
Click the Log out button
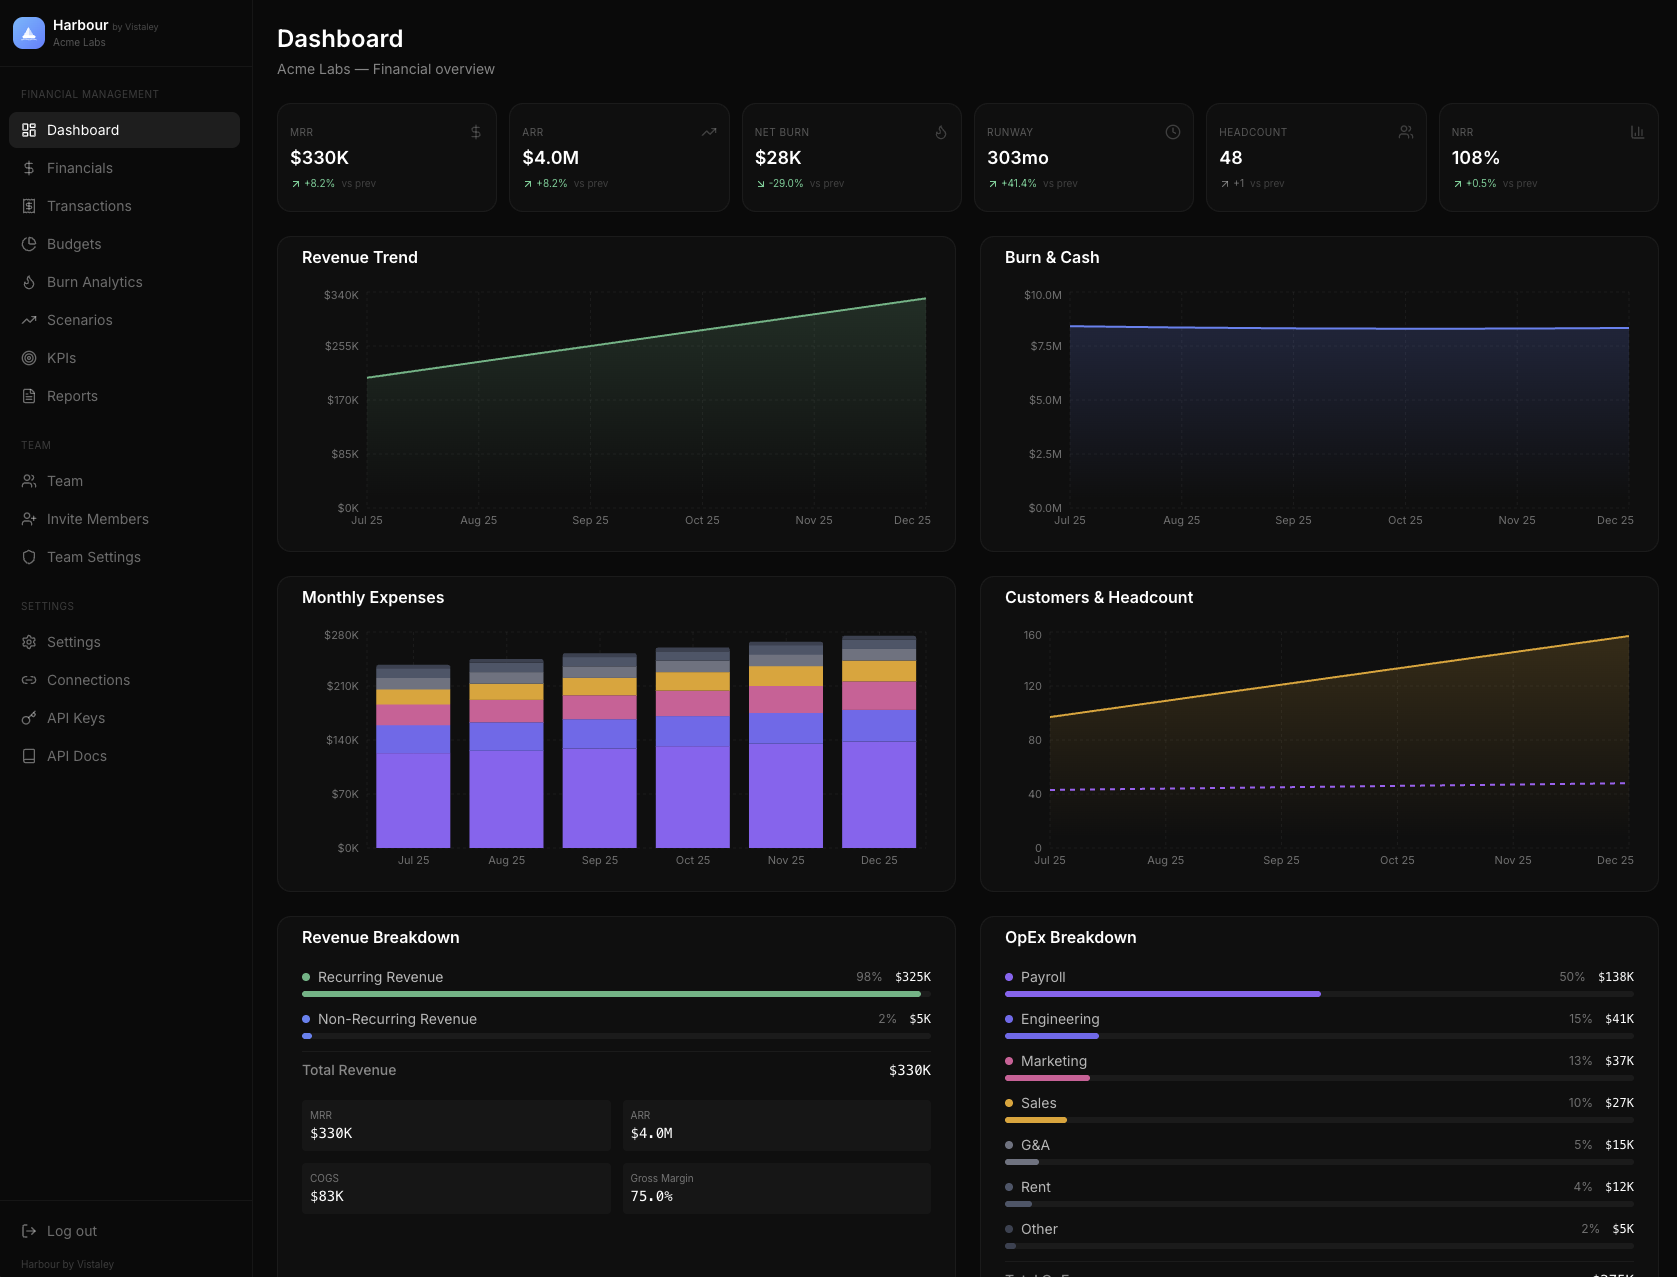71,1230
